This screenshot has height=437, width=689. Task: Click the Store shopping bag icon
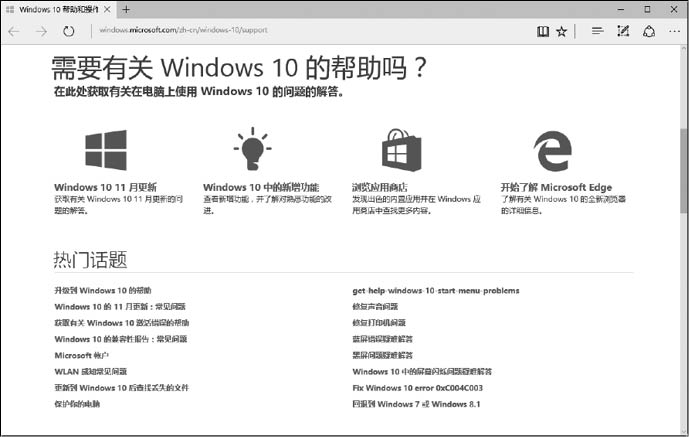(402, 150)
